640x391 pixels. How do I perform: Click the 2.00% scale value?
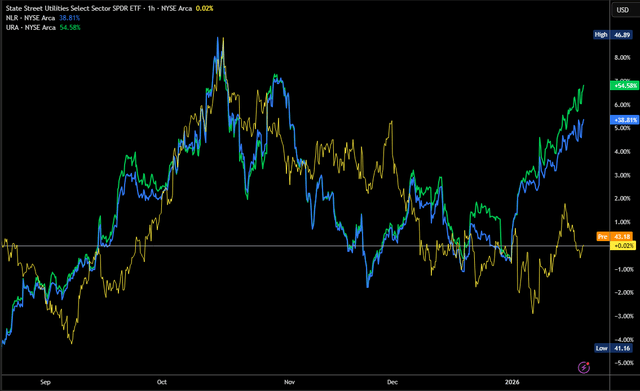click(x=622, y=198)
